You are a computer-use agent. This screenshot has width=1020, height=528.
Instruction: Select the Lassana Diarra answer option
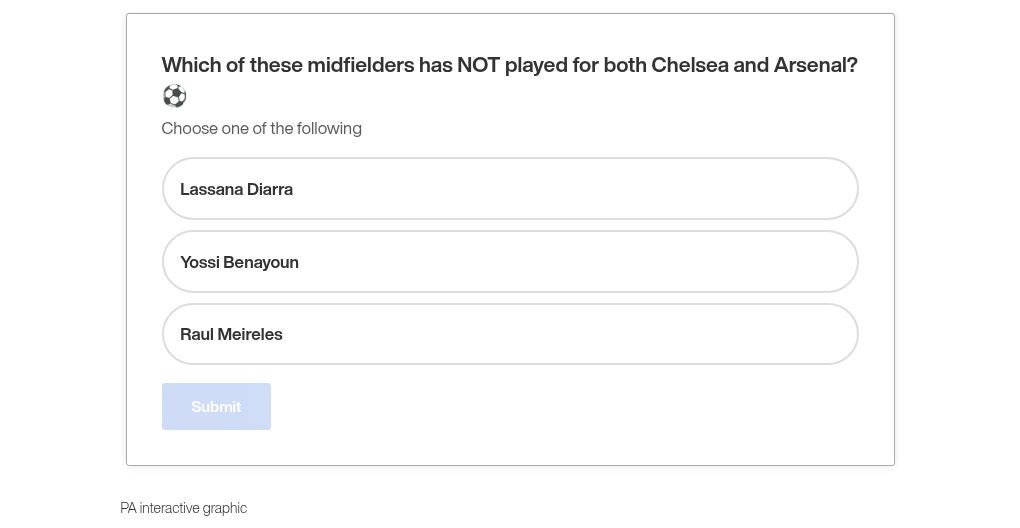tap(510, 189)
